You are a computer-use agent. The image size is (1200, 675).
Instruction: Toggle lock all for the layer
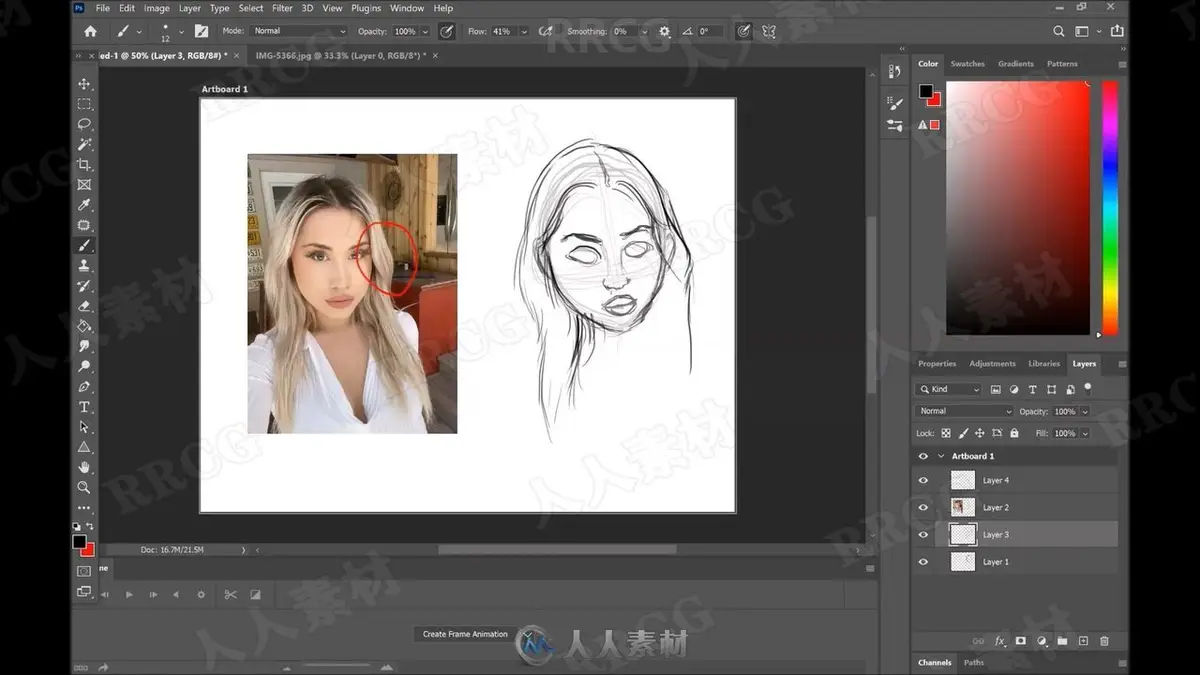(x=1014, y=433)
